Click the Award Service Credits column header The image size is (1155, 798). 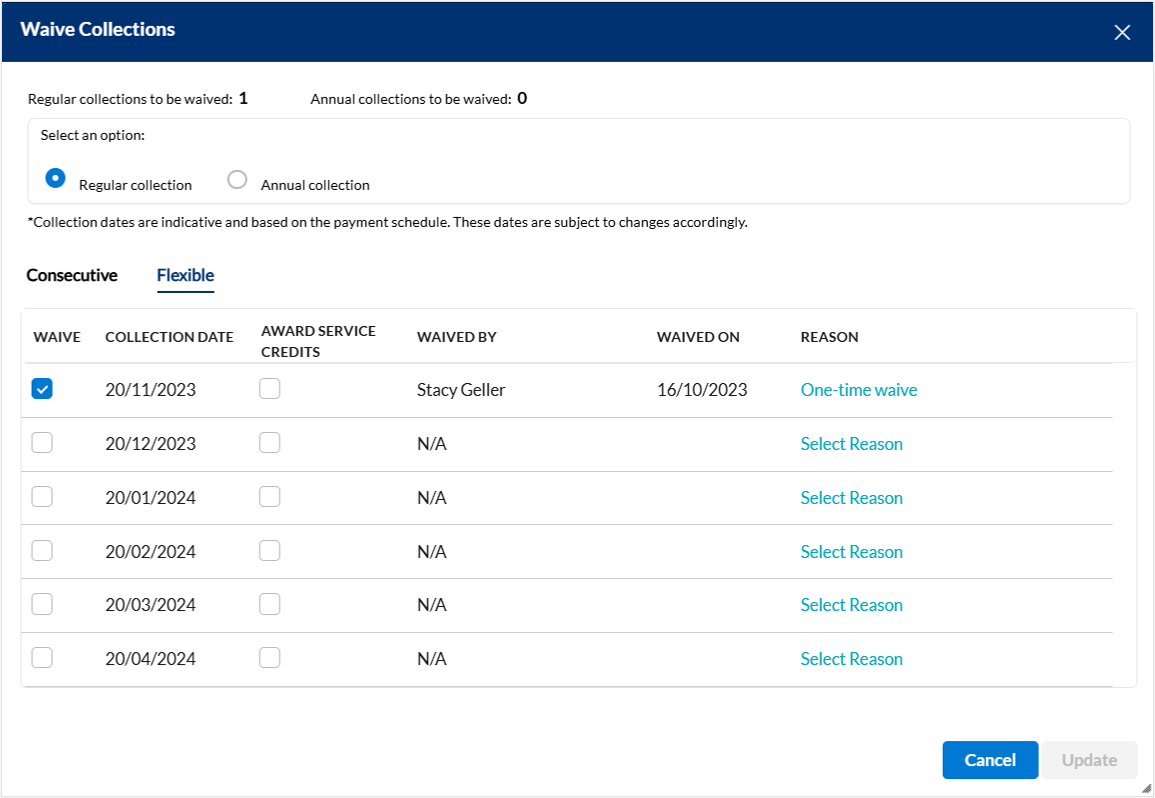point(318,341)
